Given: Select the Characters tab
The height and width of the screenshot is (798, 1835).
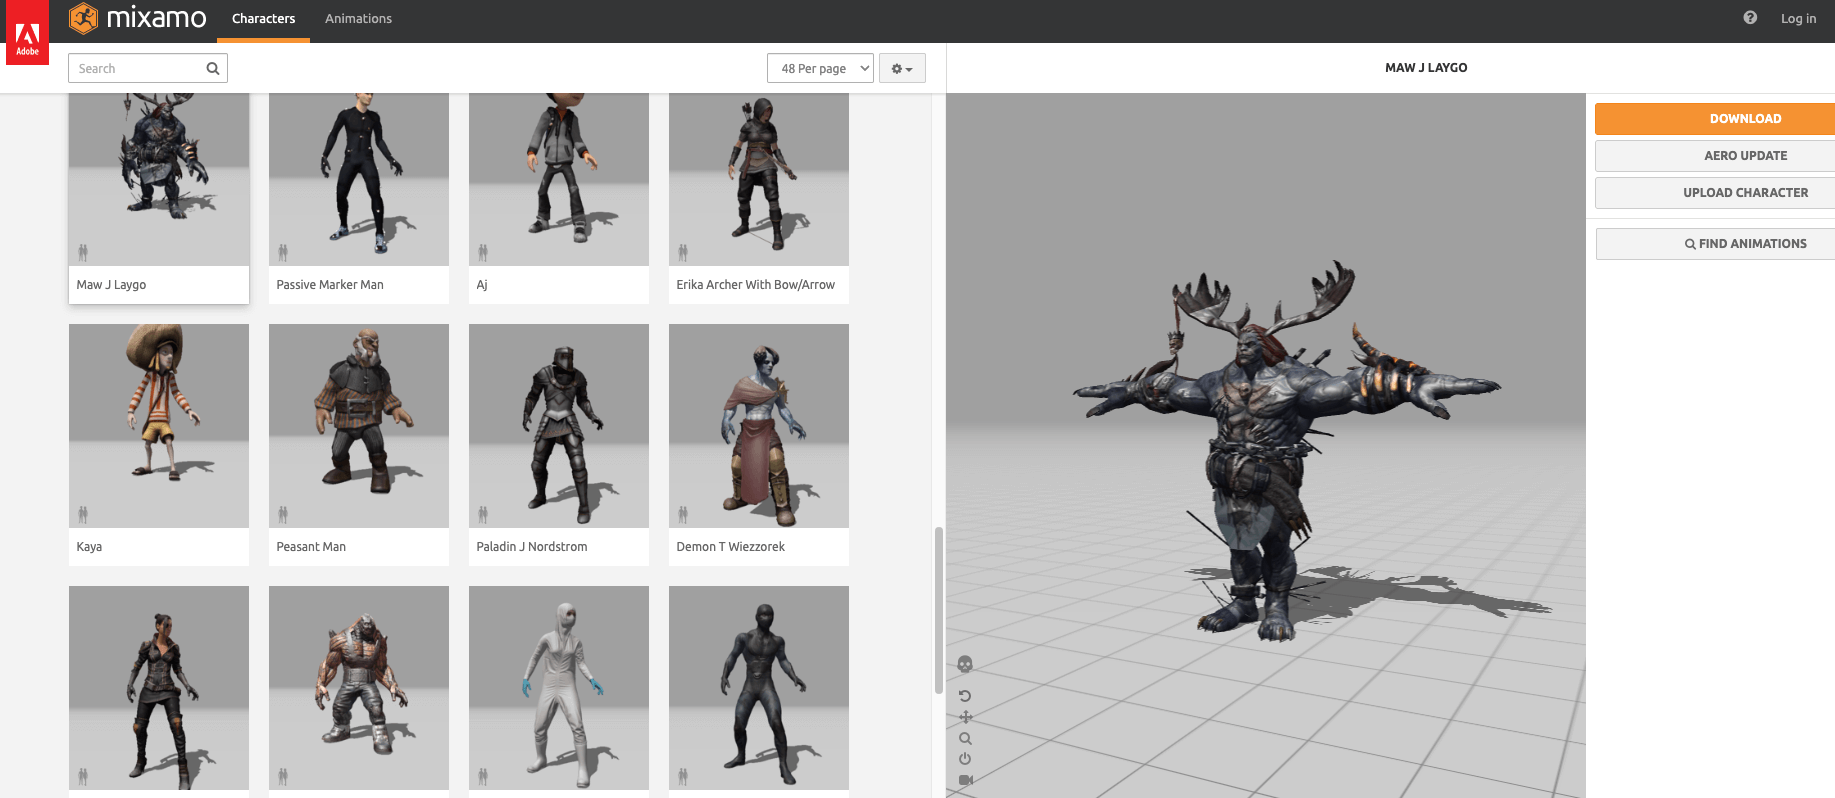Looking at the screenshot, I should click(x=263, y=18).
